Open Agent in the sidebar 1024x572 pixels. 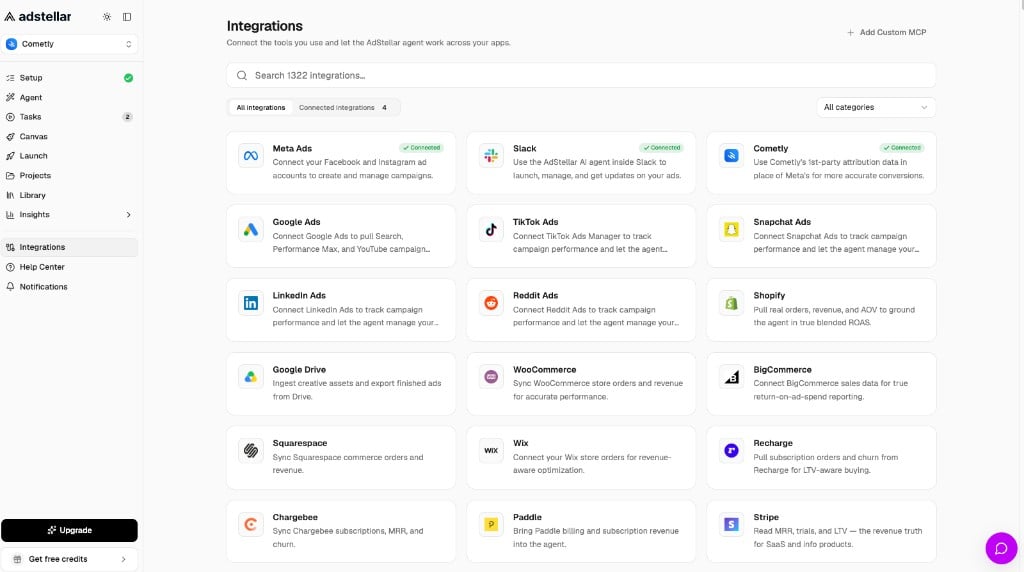(x=69, y=97)
